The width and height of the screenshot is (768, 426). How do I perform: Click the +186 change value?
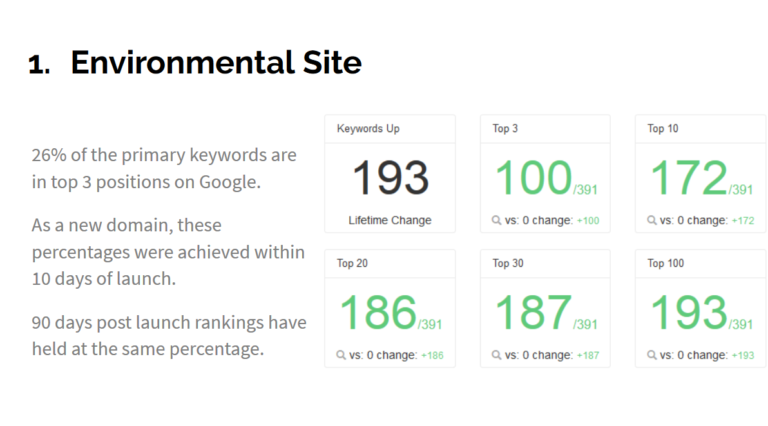[432, 356]
